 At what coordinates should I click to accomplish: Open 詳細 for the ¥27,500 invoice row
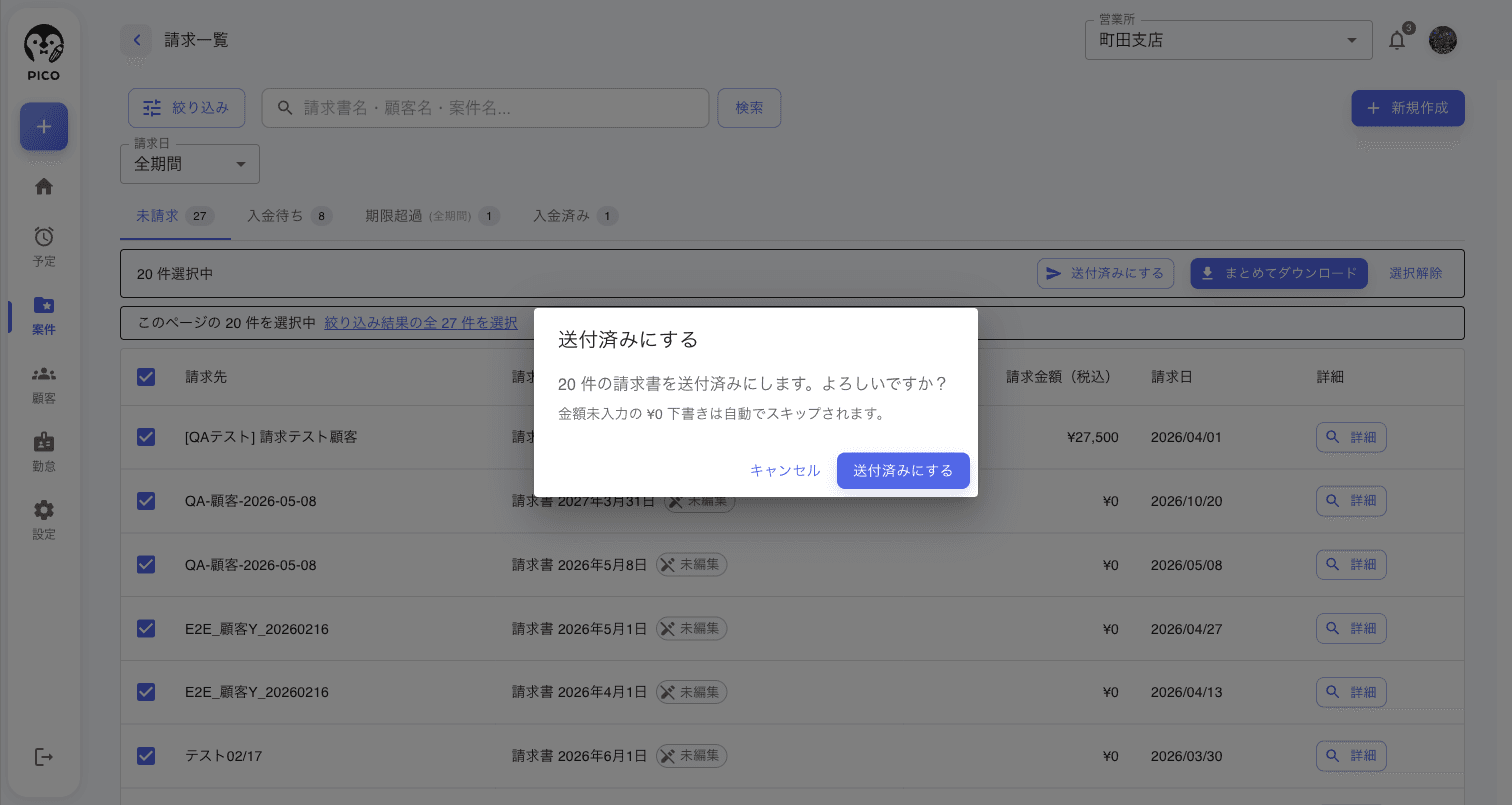1351,437
